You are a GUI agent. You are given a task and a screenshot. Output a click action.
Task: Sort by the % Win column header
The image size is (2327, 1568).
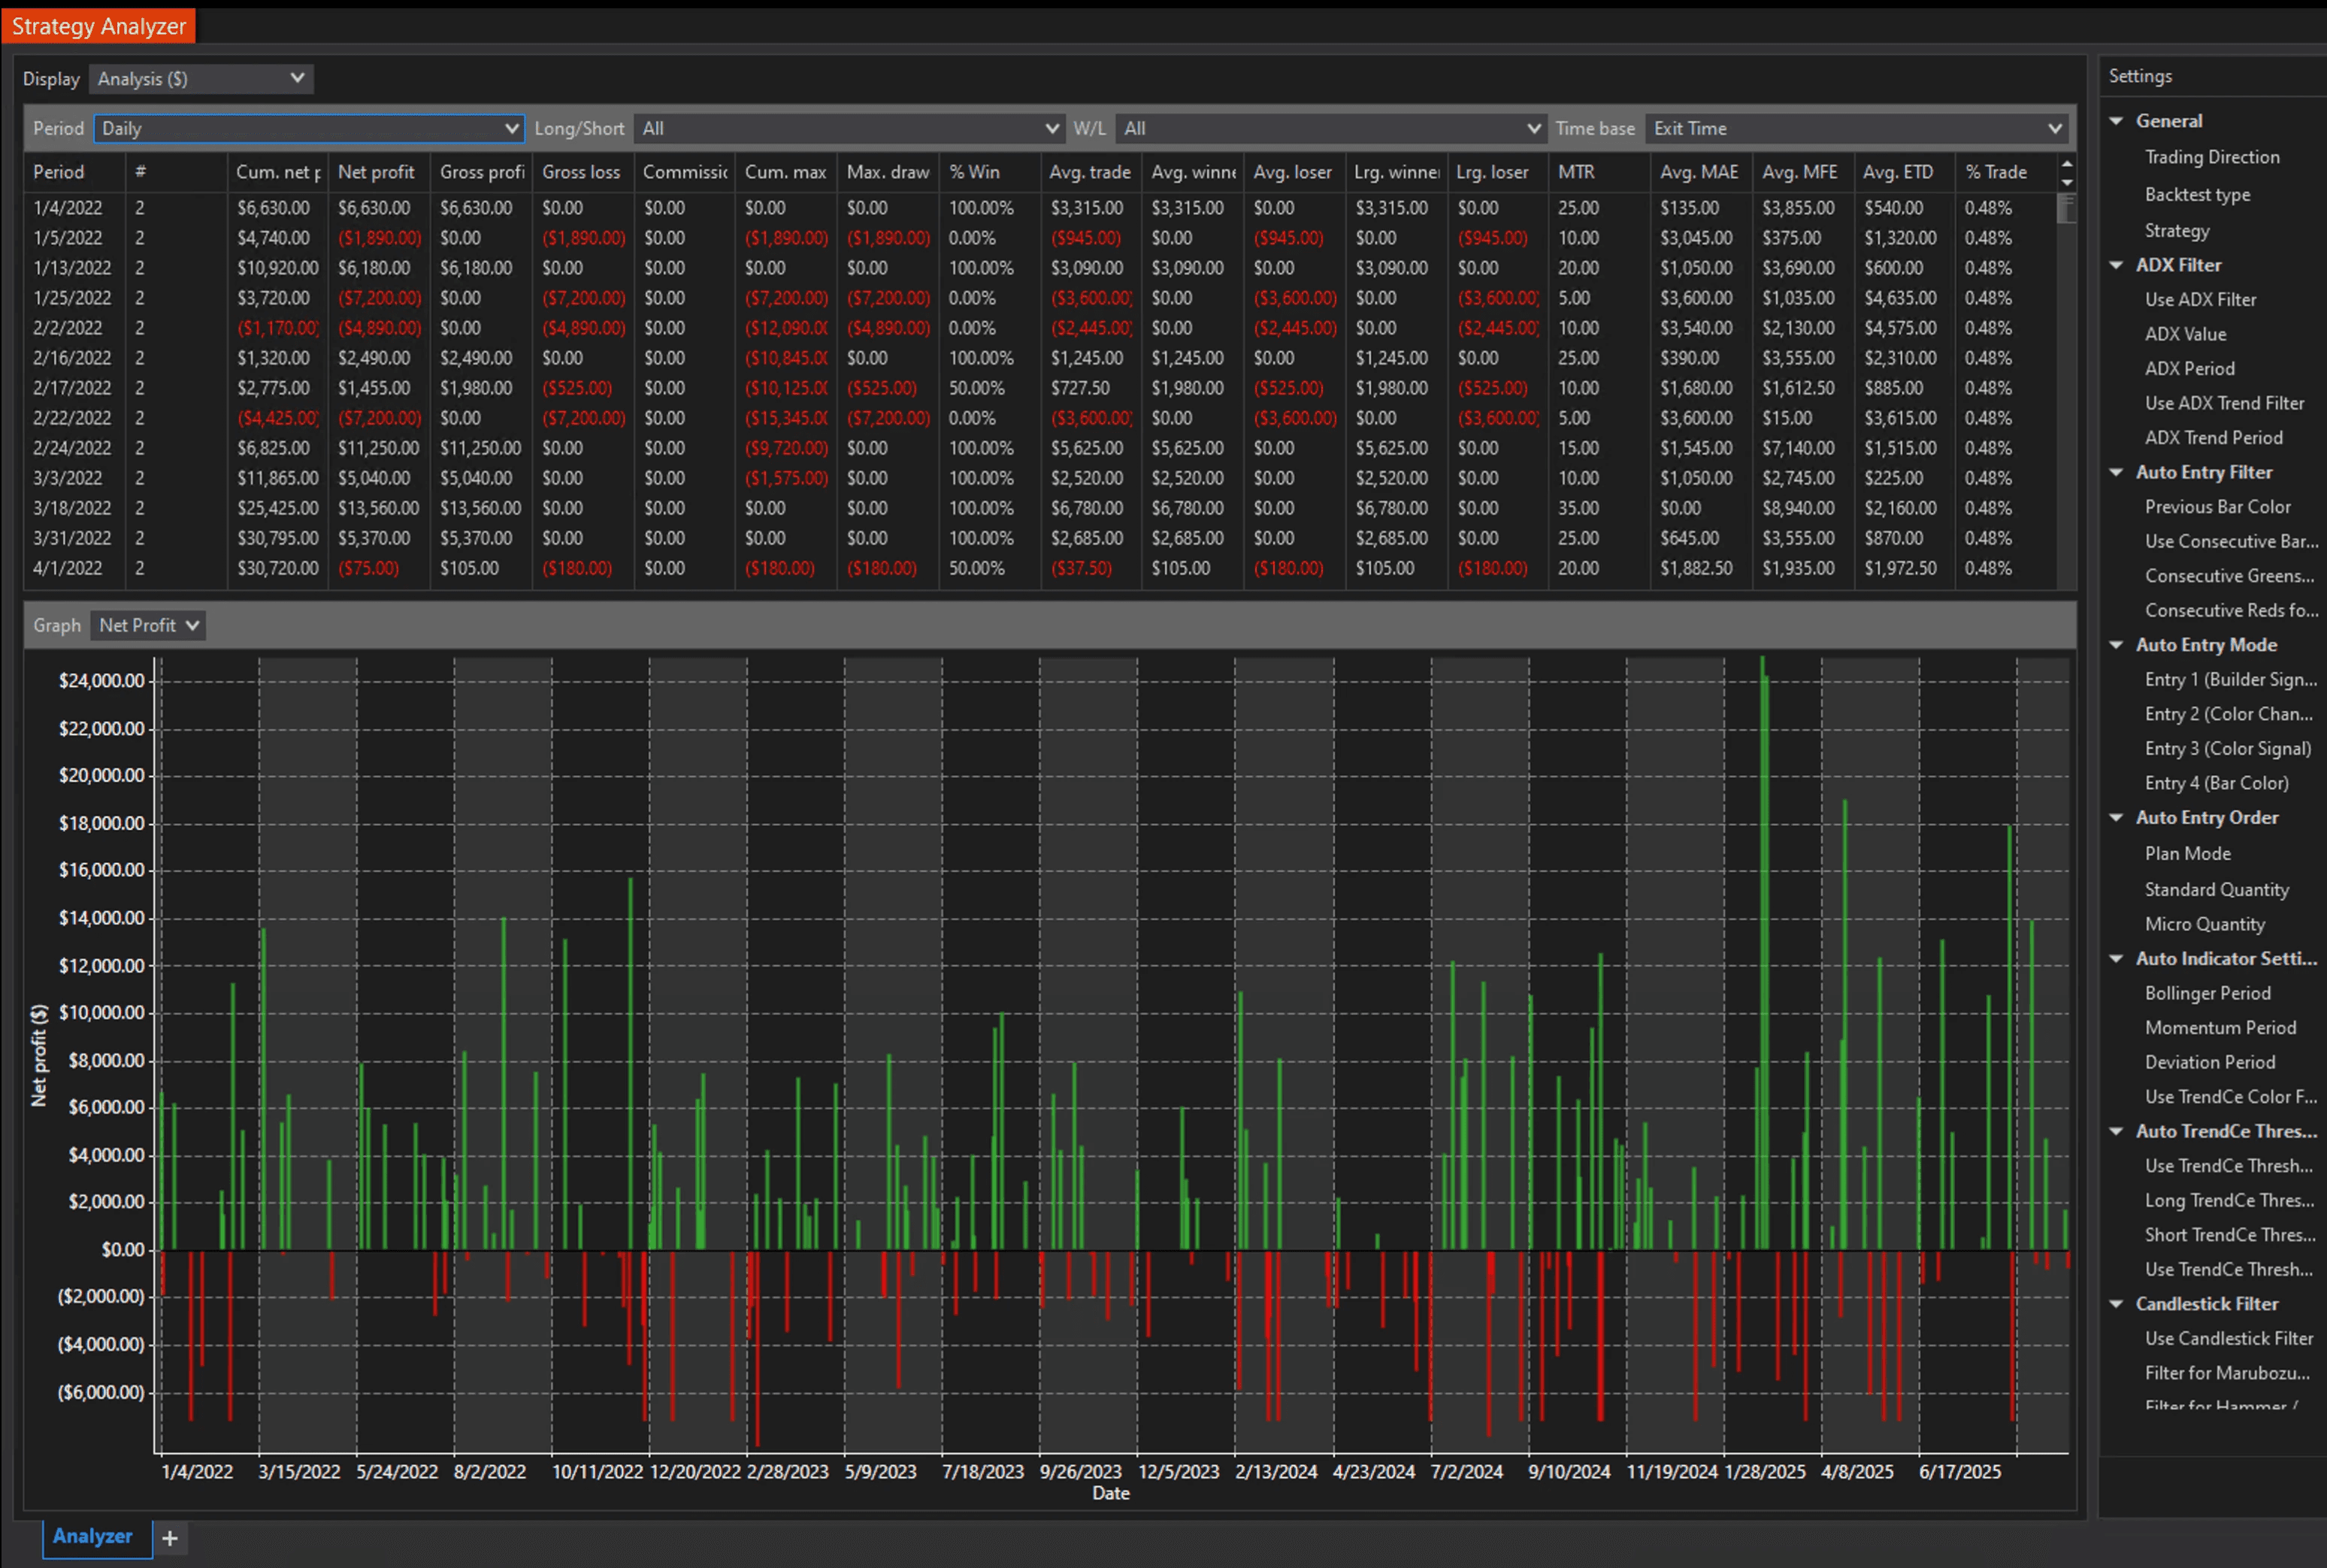[x=975, y=172]
